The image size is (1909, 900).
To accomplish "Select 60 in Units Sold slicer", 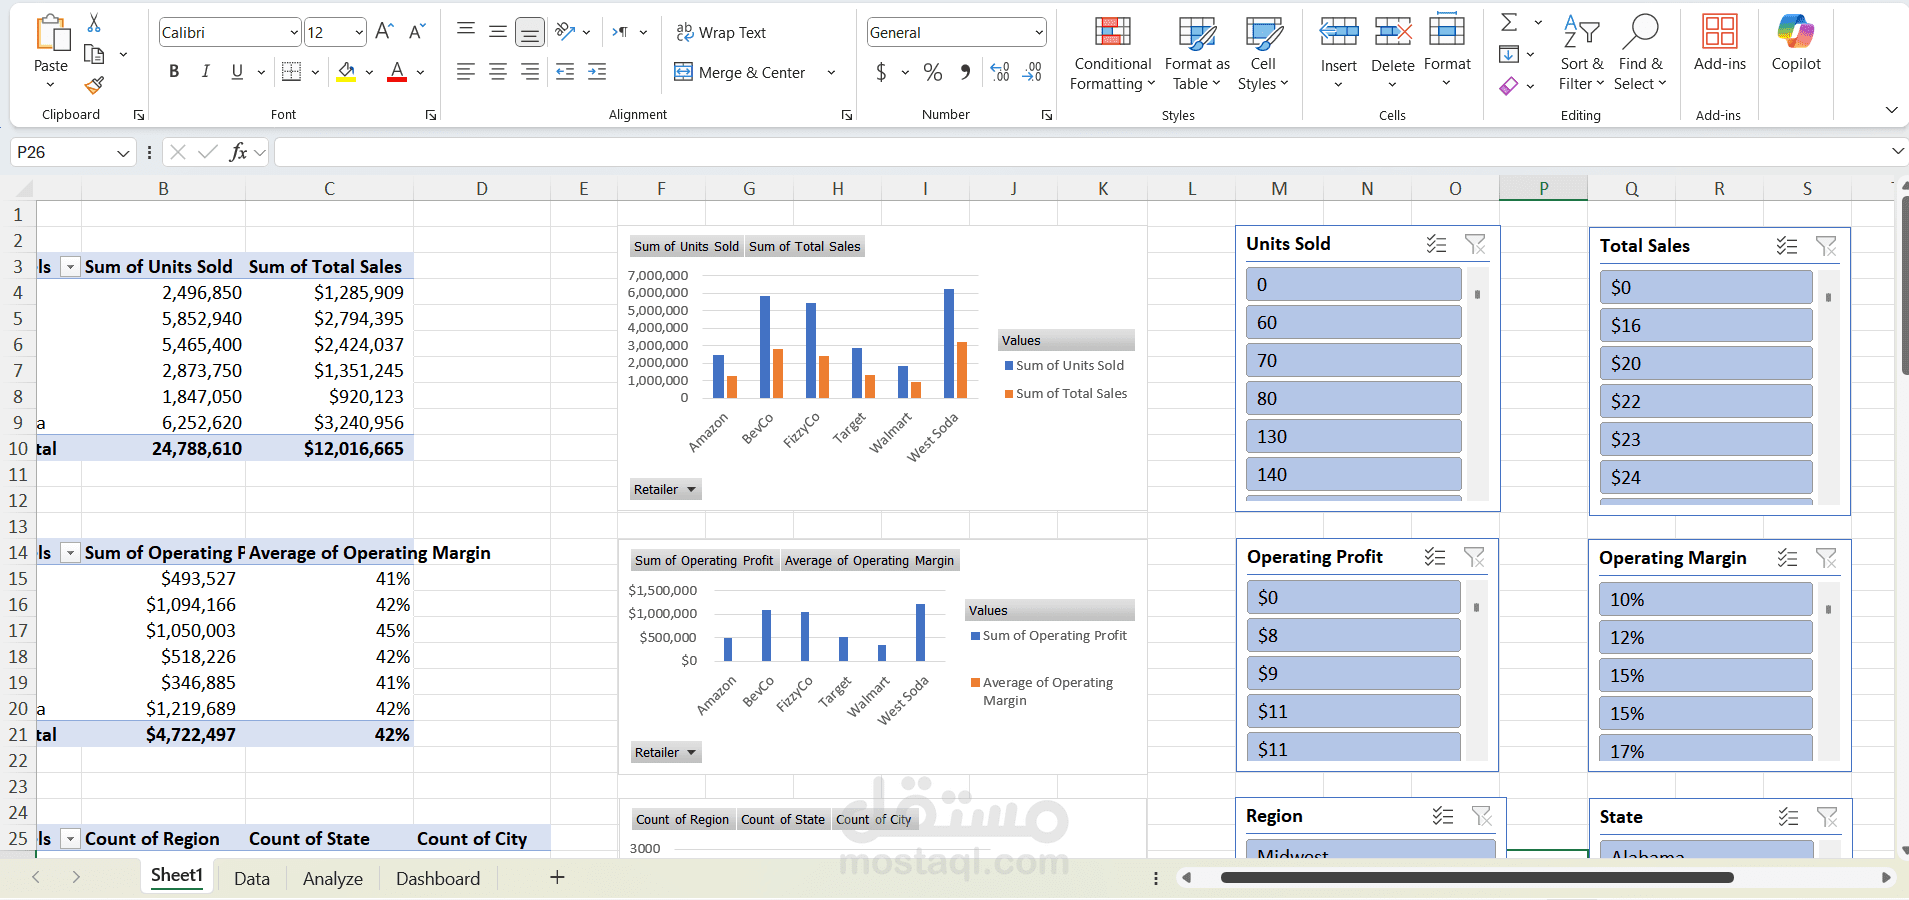I will (1353, 323).
